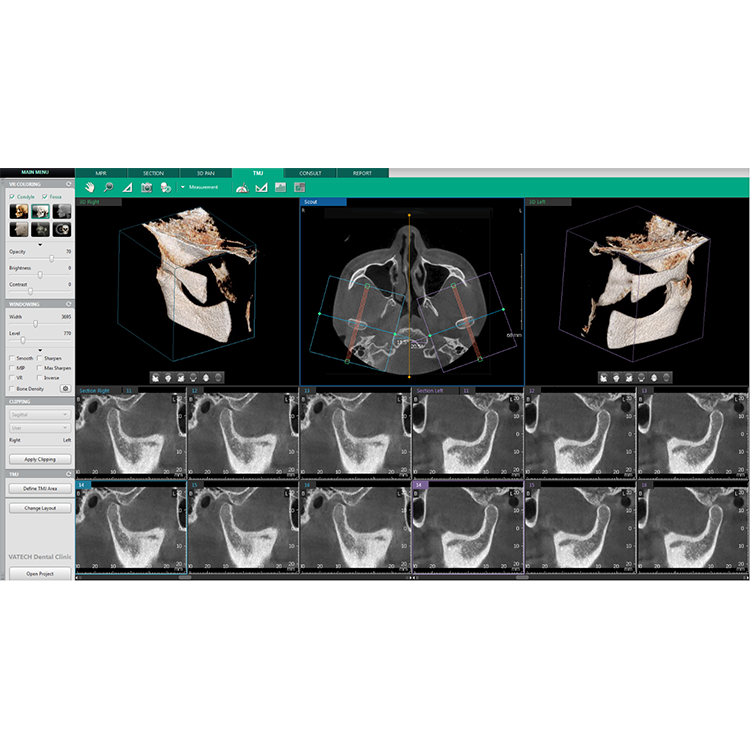
Task: Activate the Zoom magnifier tool
Action: pos(108,187)
